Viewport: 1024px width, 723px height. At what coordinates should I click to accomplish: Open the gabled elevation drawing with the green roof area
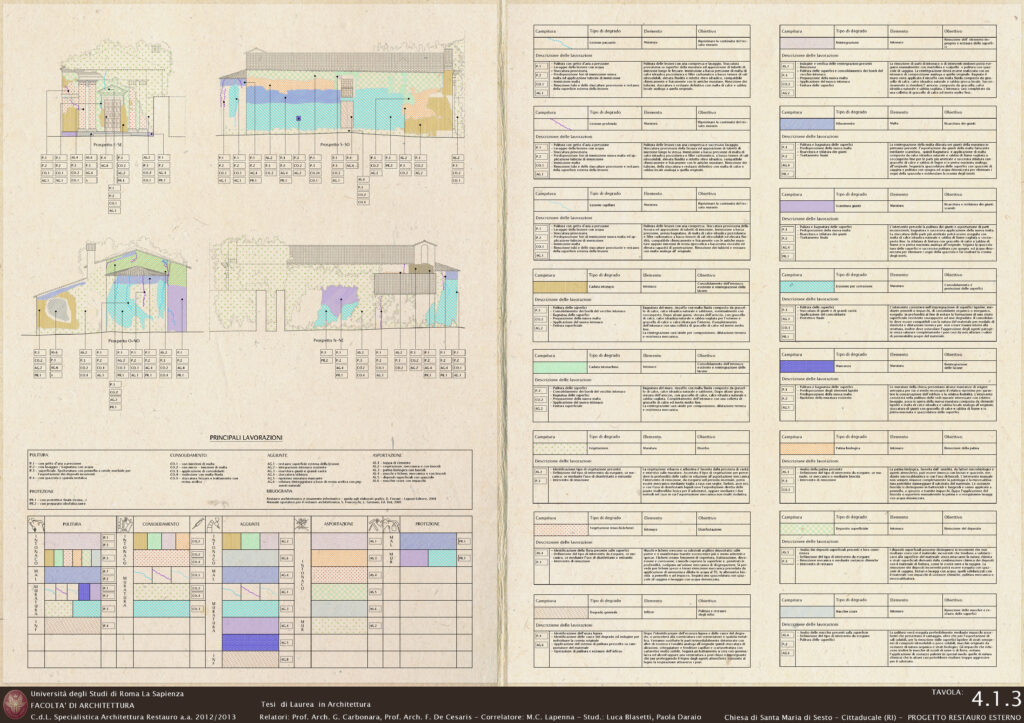pos(112,289)
